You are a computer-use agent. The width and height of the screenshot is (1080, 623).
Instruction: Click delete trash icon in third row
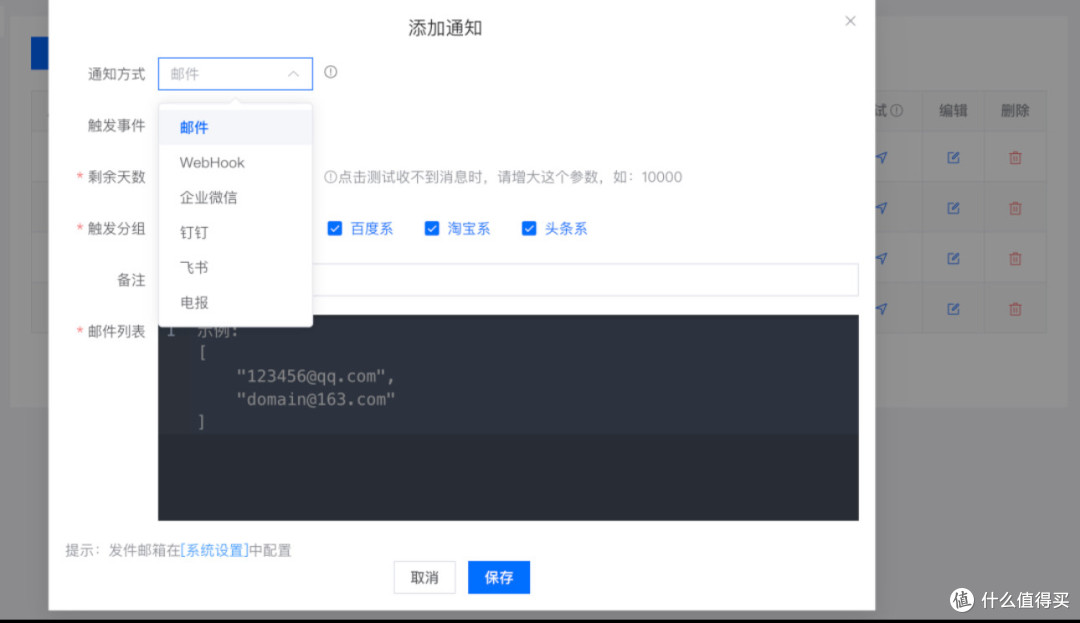point(1015,259)
